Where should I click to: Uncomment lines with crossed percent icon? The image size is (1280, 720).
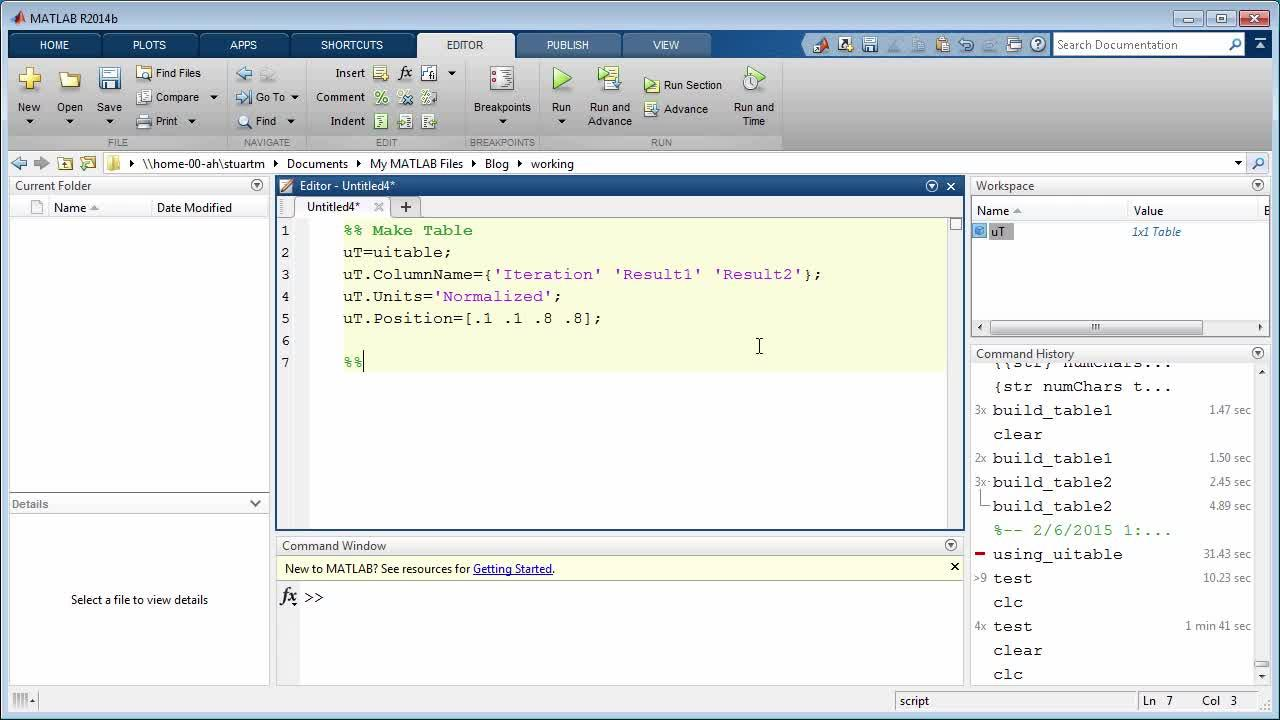click(x=405, y=97)
